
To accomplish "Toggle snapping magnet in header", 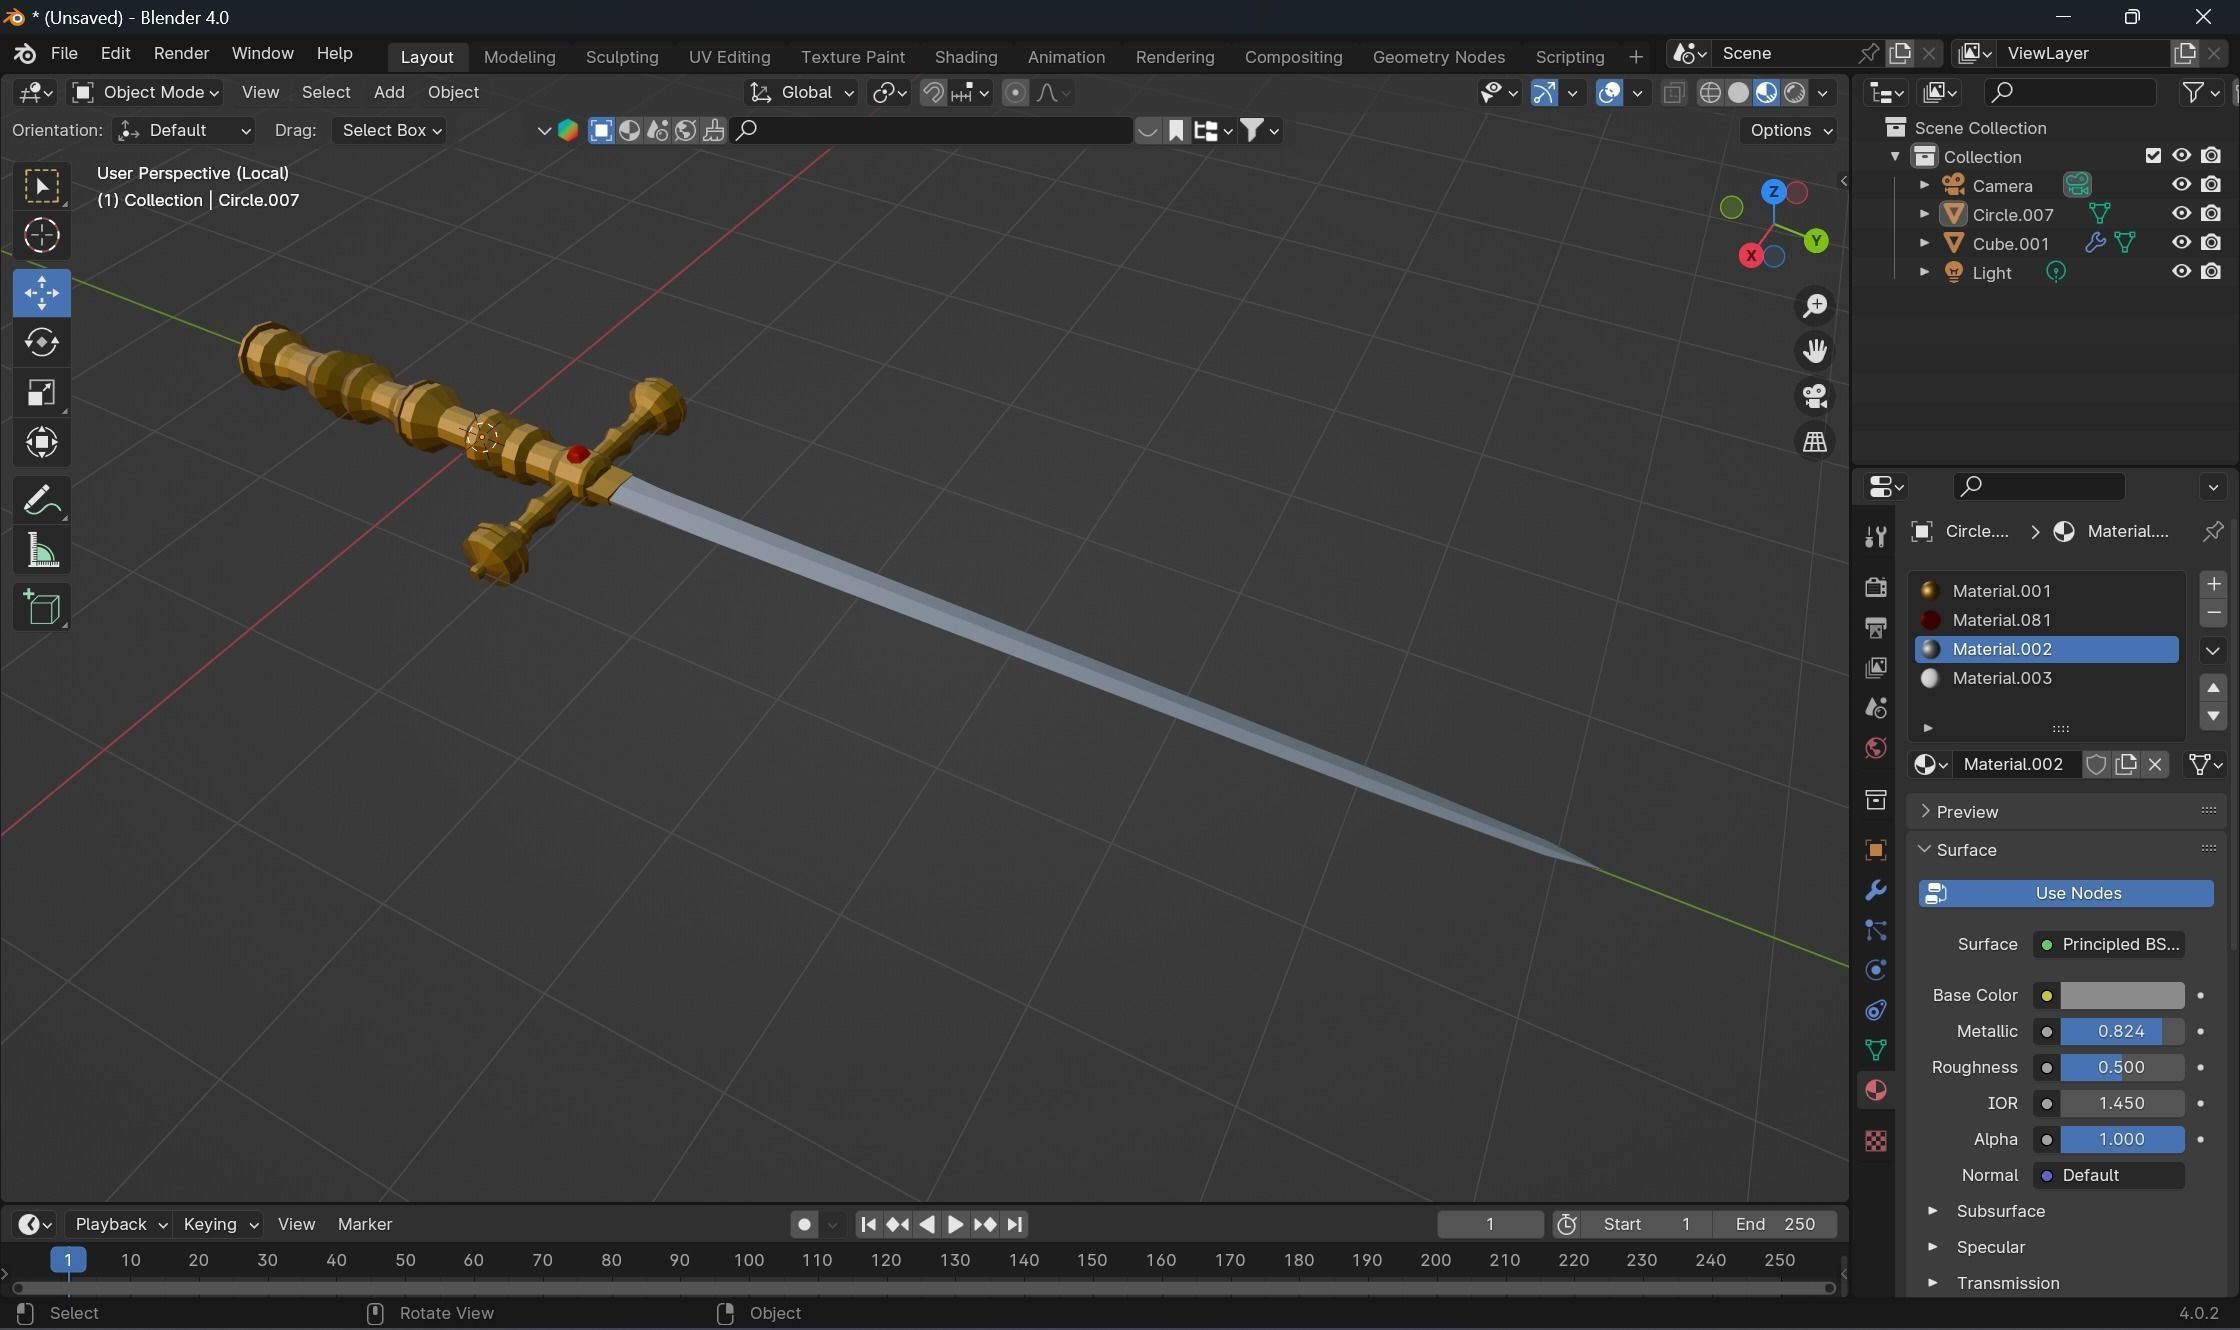I will [932, 93].
